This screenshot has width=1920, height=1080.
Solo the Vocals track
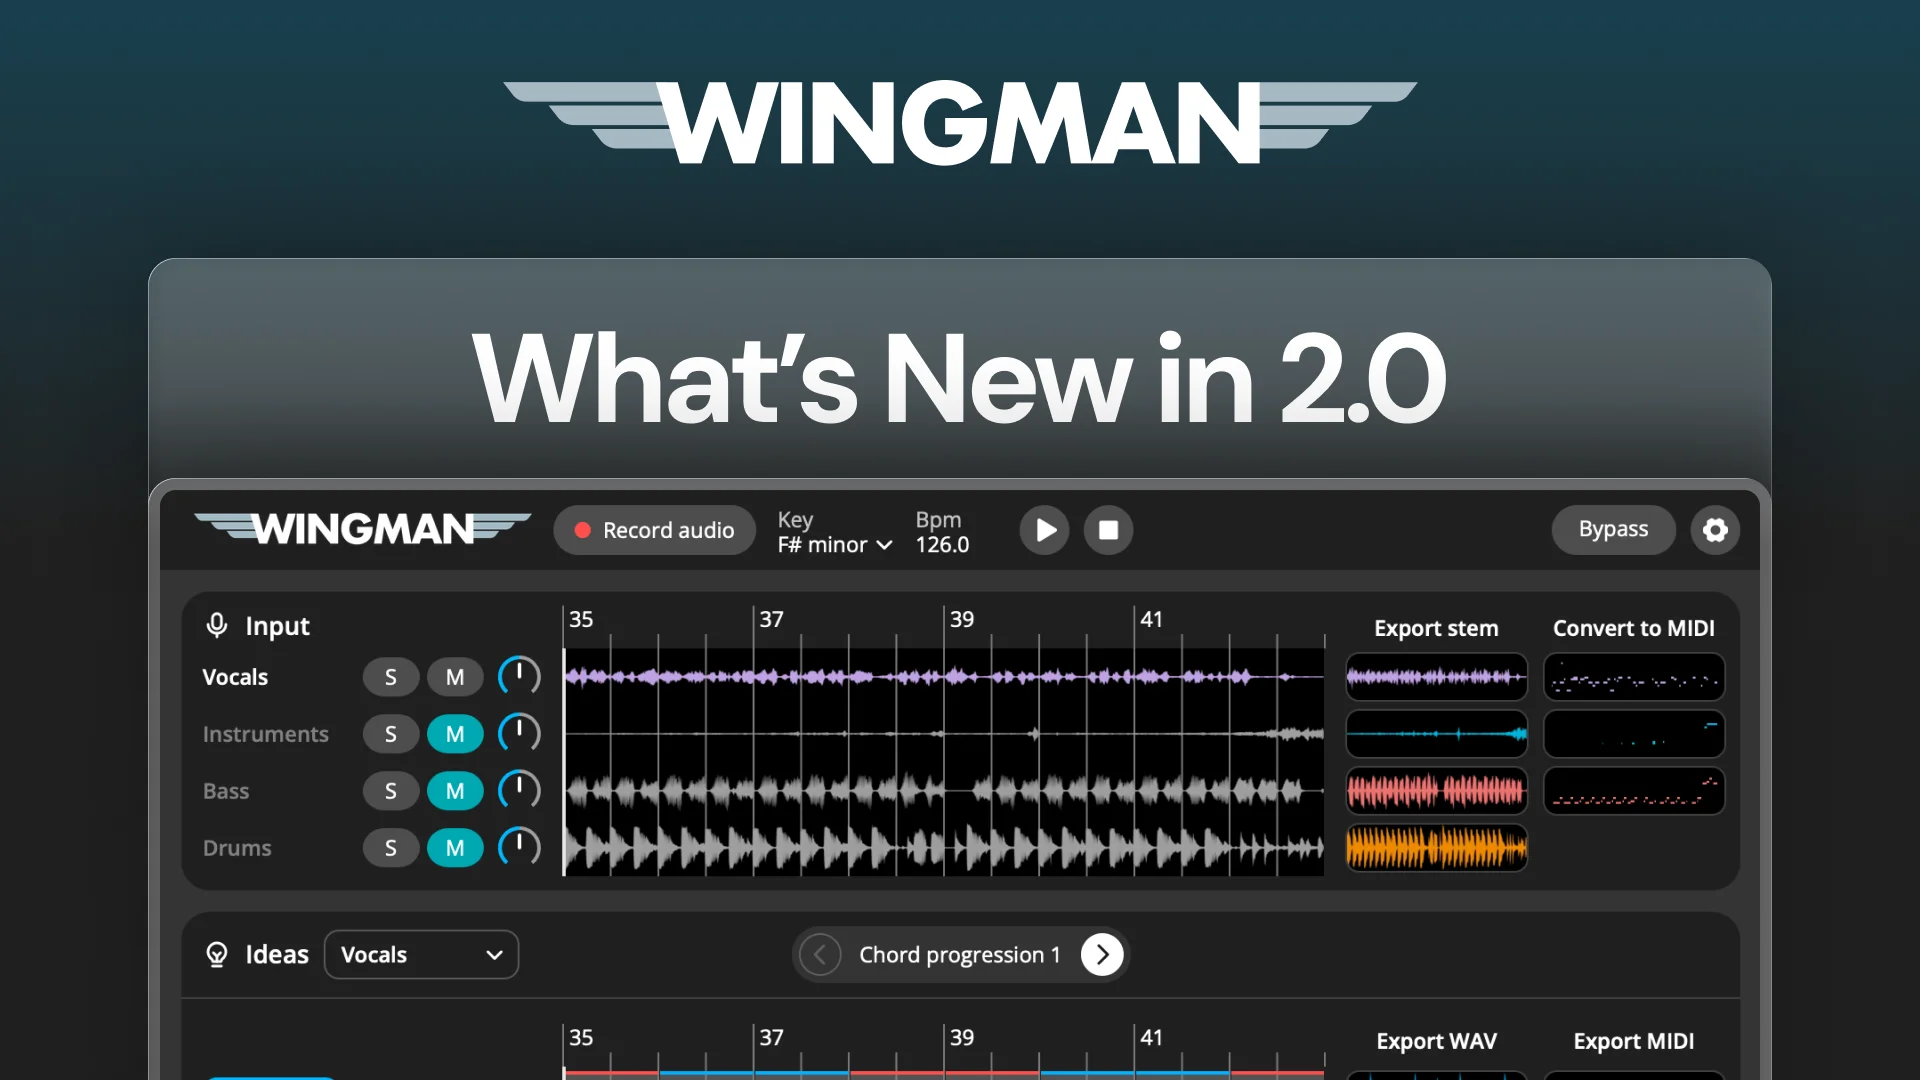[x=391, y=677]
